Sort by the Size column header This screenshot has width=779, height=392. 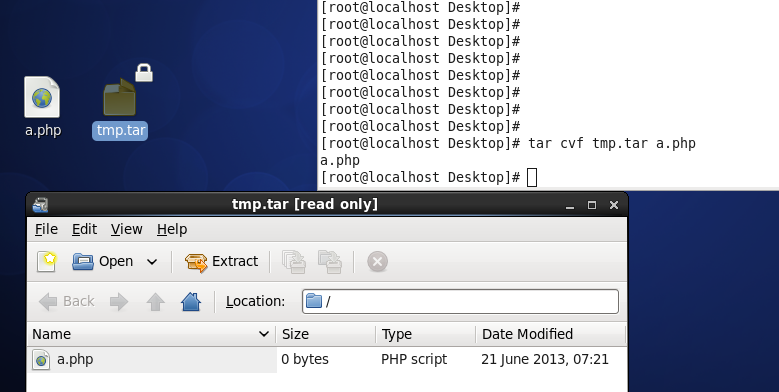click(x=326, y=334)
